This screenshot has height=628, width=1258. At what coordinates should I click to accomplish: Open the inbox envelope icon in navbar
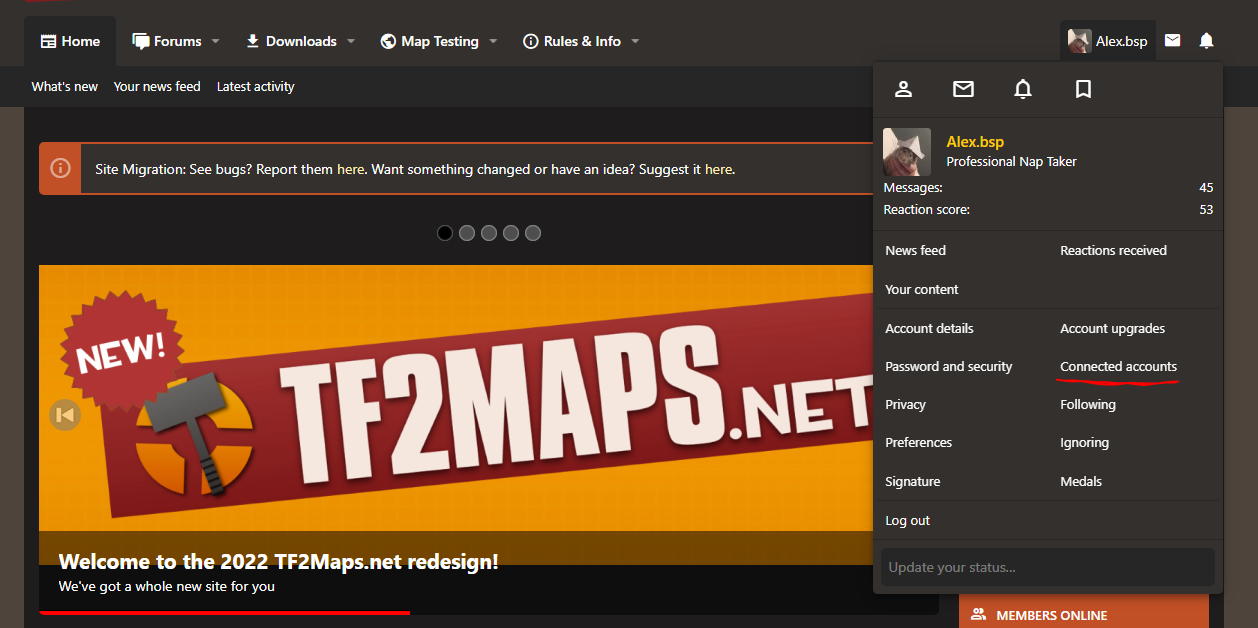pyautogui.click(x=1173, y=41)
